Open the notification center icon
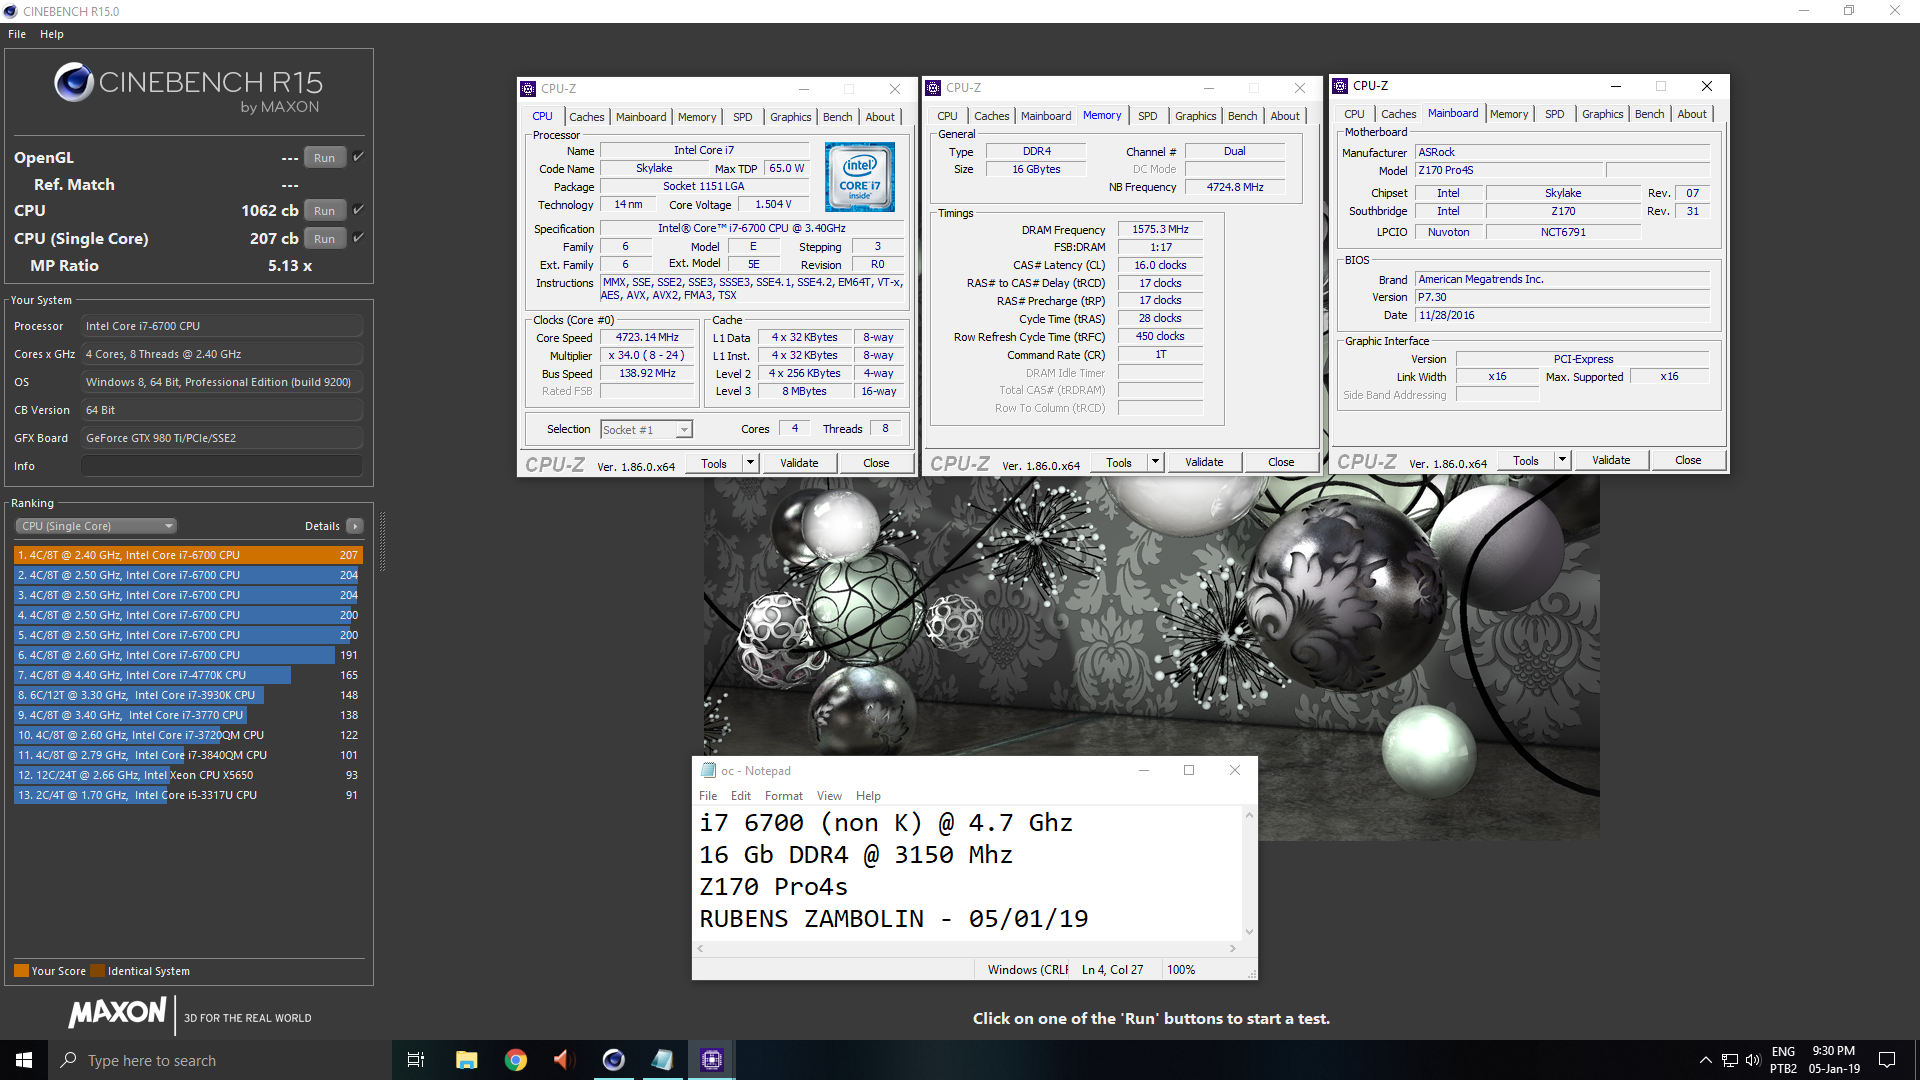1920x1080 pixels. [1887, 1060]
